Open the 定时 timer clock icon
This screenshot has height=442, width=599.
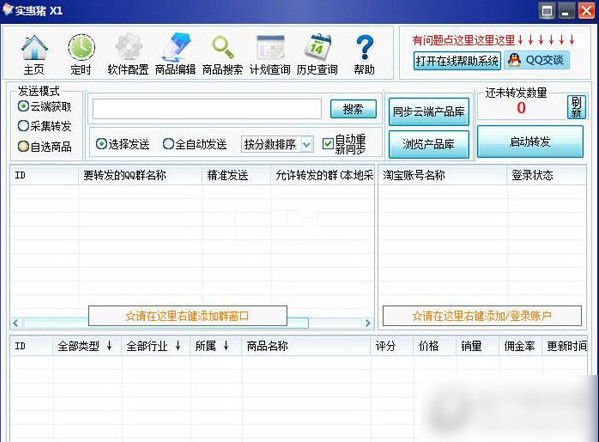click(81, 54)
